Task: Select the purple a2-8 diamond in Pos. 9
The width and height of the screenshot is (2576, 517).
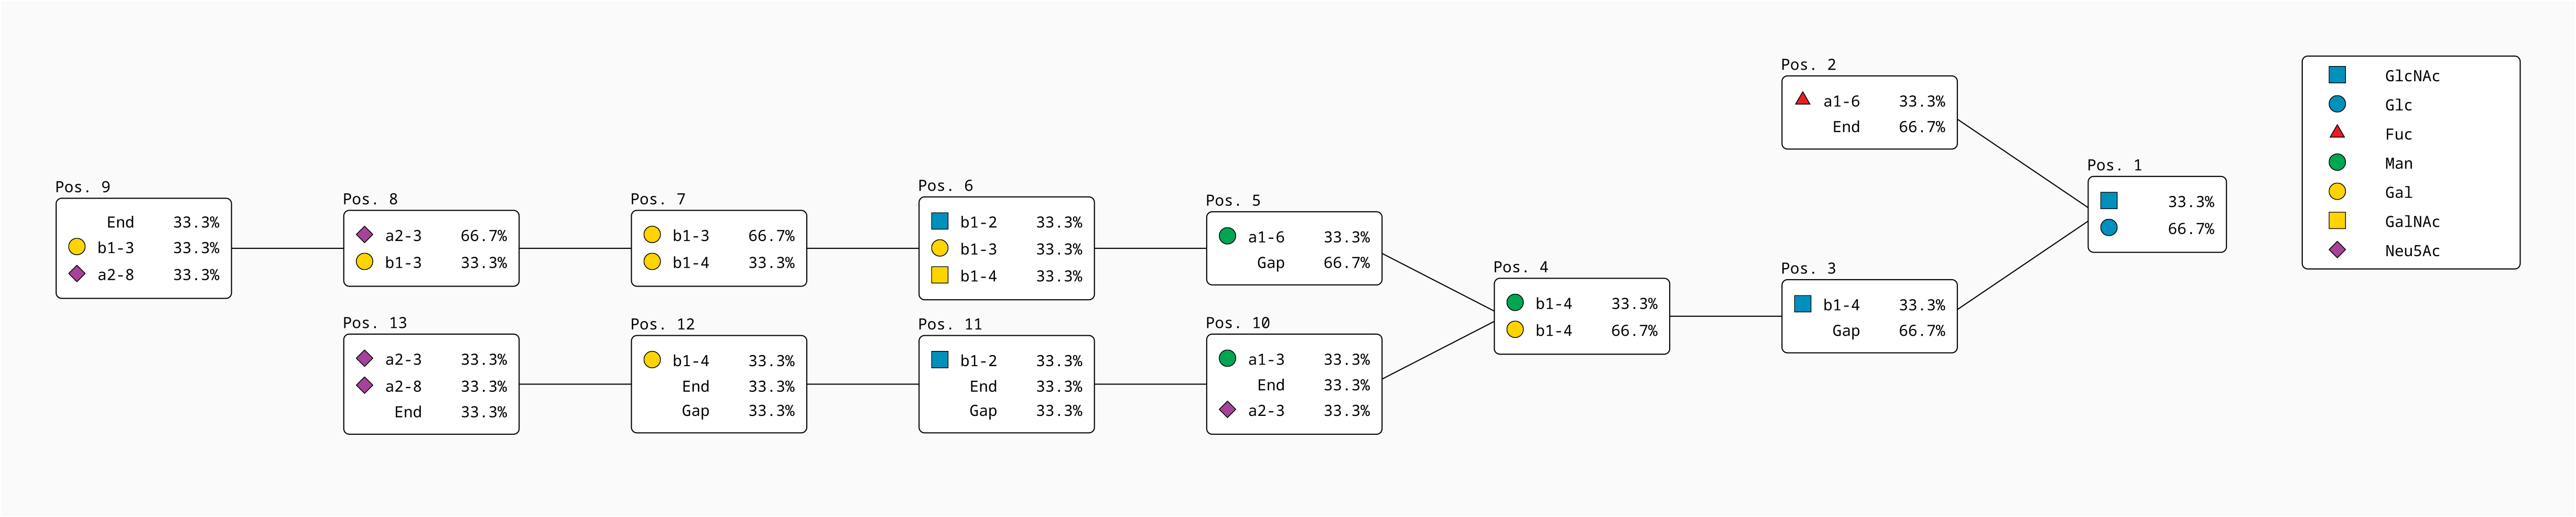Action: (77, 274)
